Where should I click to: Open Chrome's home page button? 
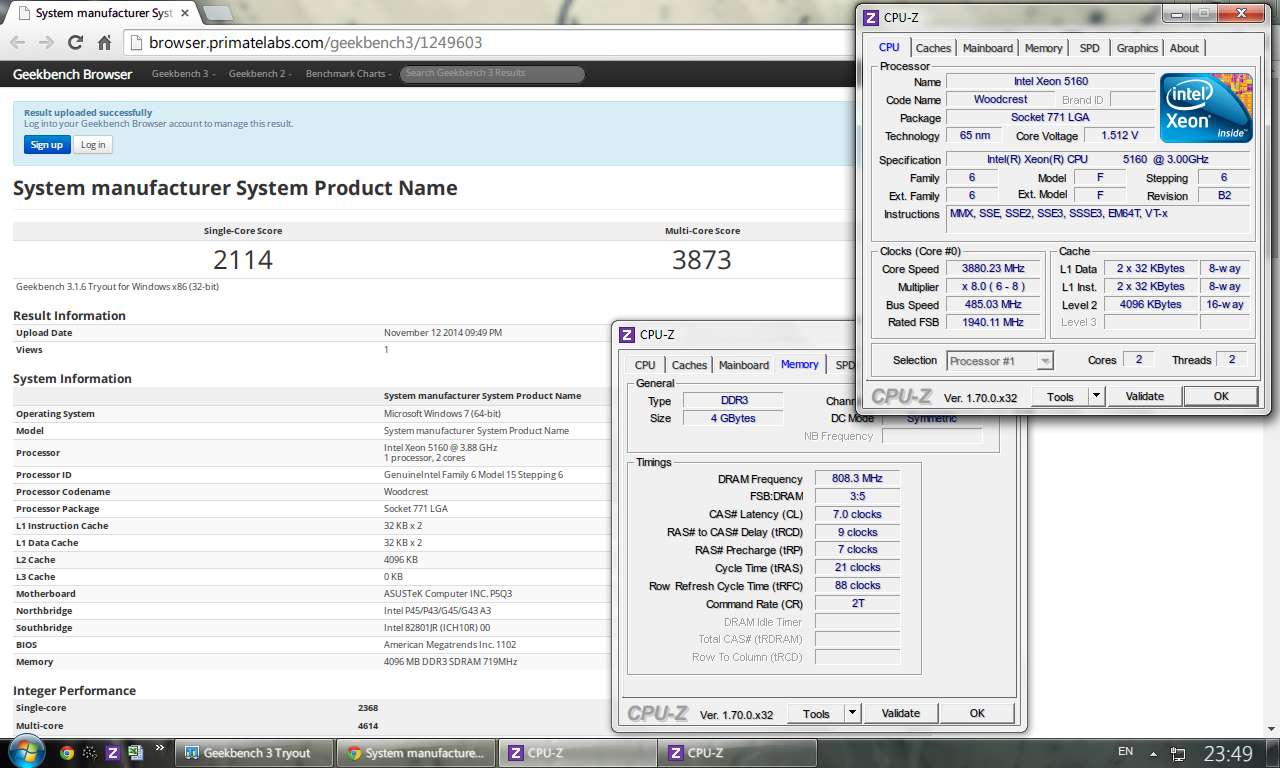pos(104,43)
